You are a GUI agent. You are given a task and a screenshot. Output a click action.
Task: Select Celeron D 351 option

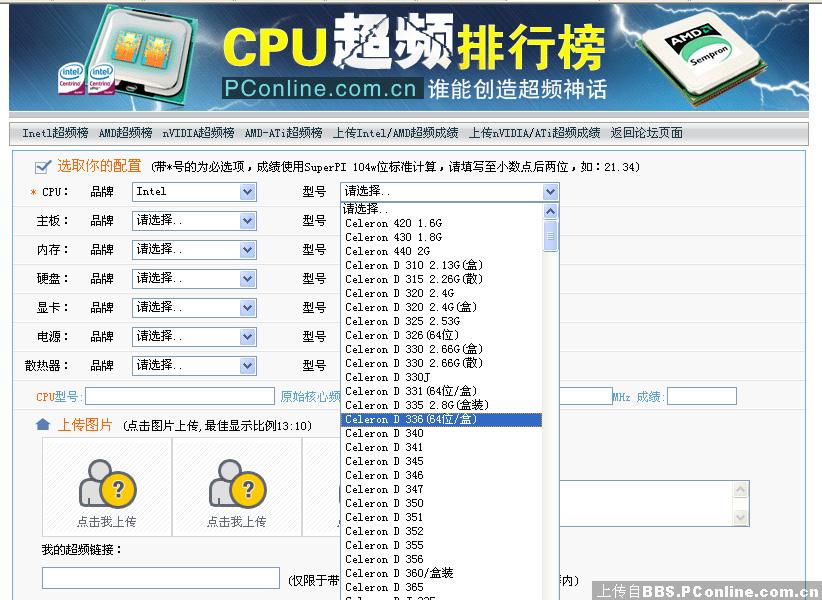[441, 518]
